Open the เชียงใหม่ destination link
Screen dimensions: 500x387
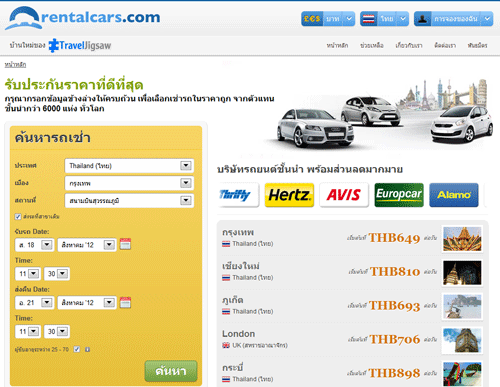click(241, 266)
